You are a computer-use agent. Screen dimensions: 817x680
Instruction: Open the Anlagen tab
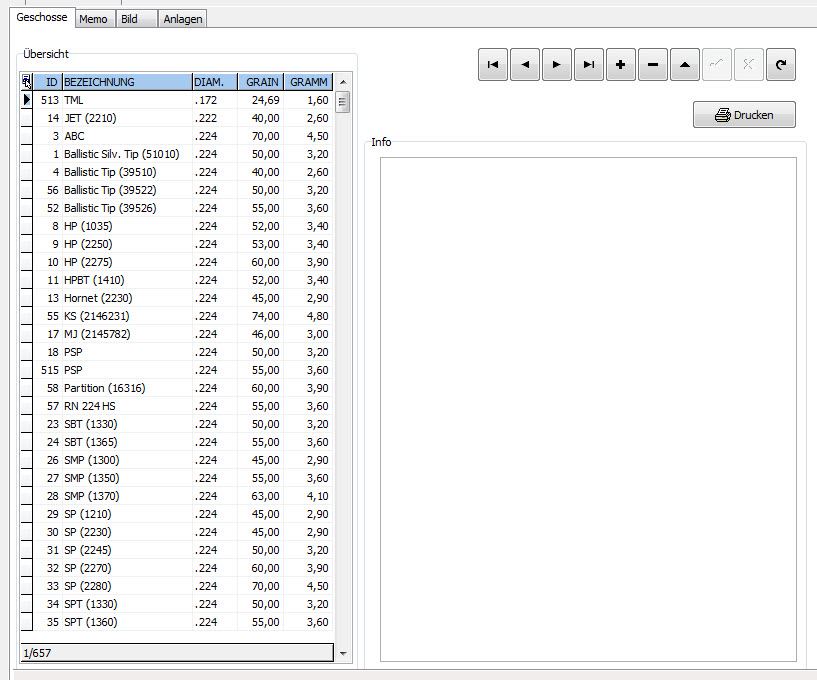182,19
